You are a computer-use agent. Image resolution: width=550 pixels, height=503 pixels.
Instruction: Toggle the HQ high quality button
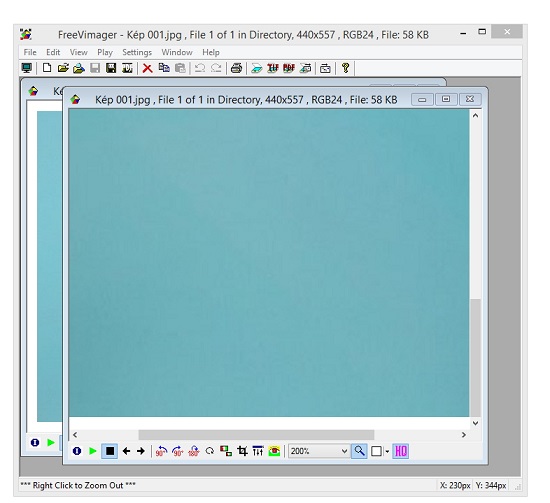[401, 451]
